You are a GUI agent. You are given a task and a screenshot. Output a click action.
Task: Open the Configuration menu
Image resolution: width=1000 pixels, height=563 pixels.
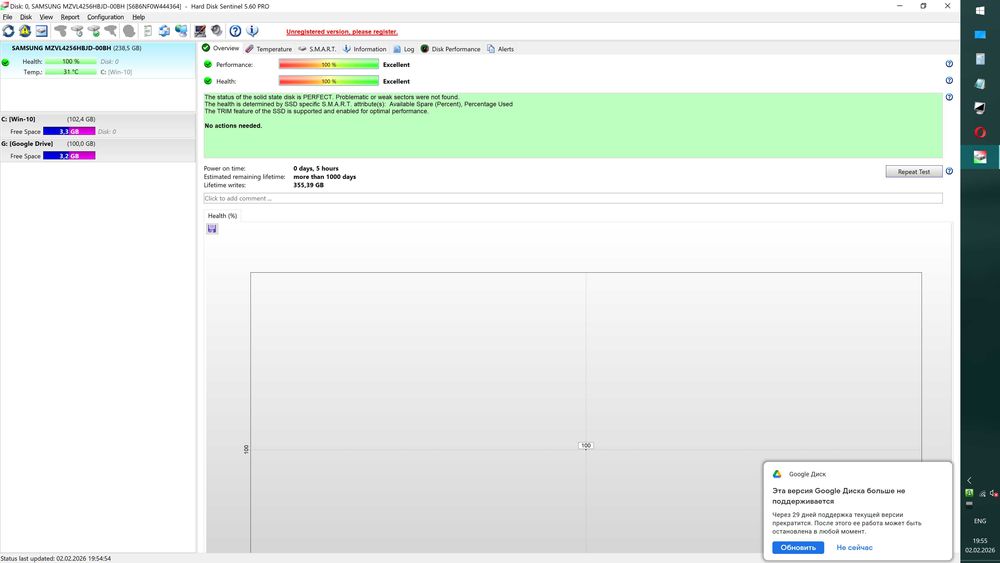105,17
